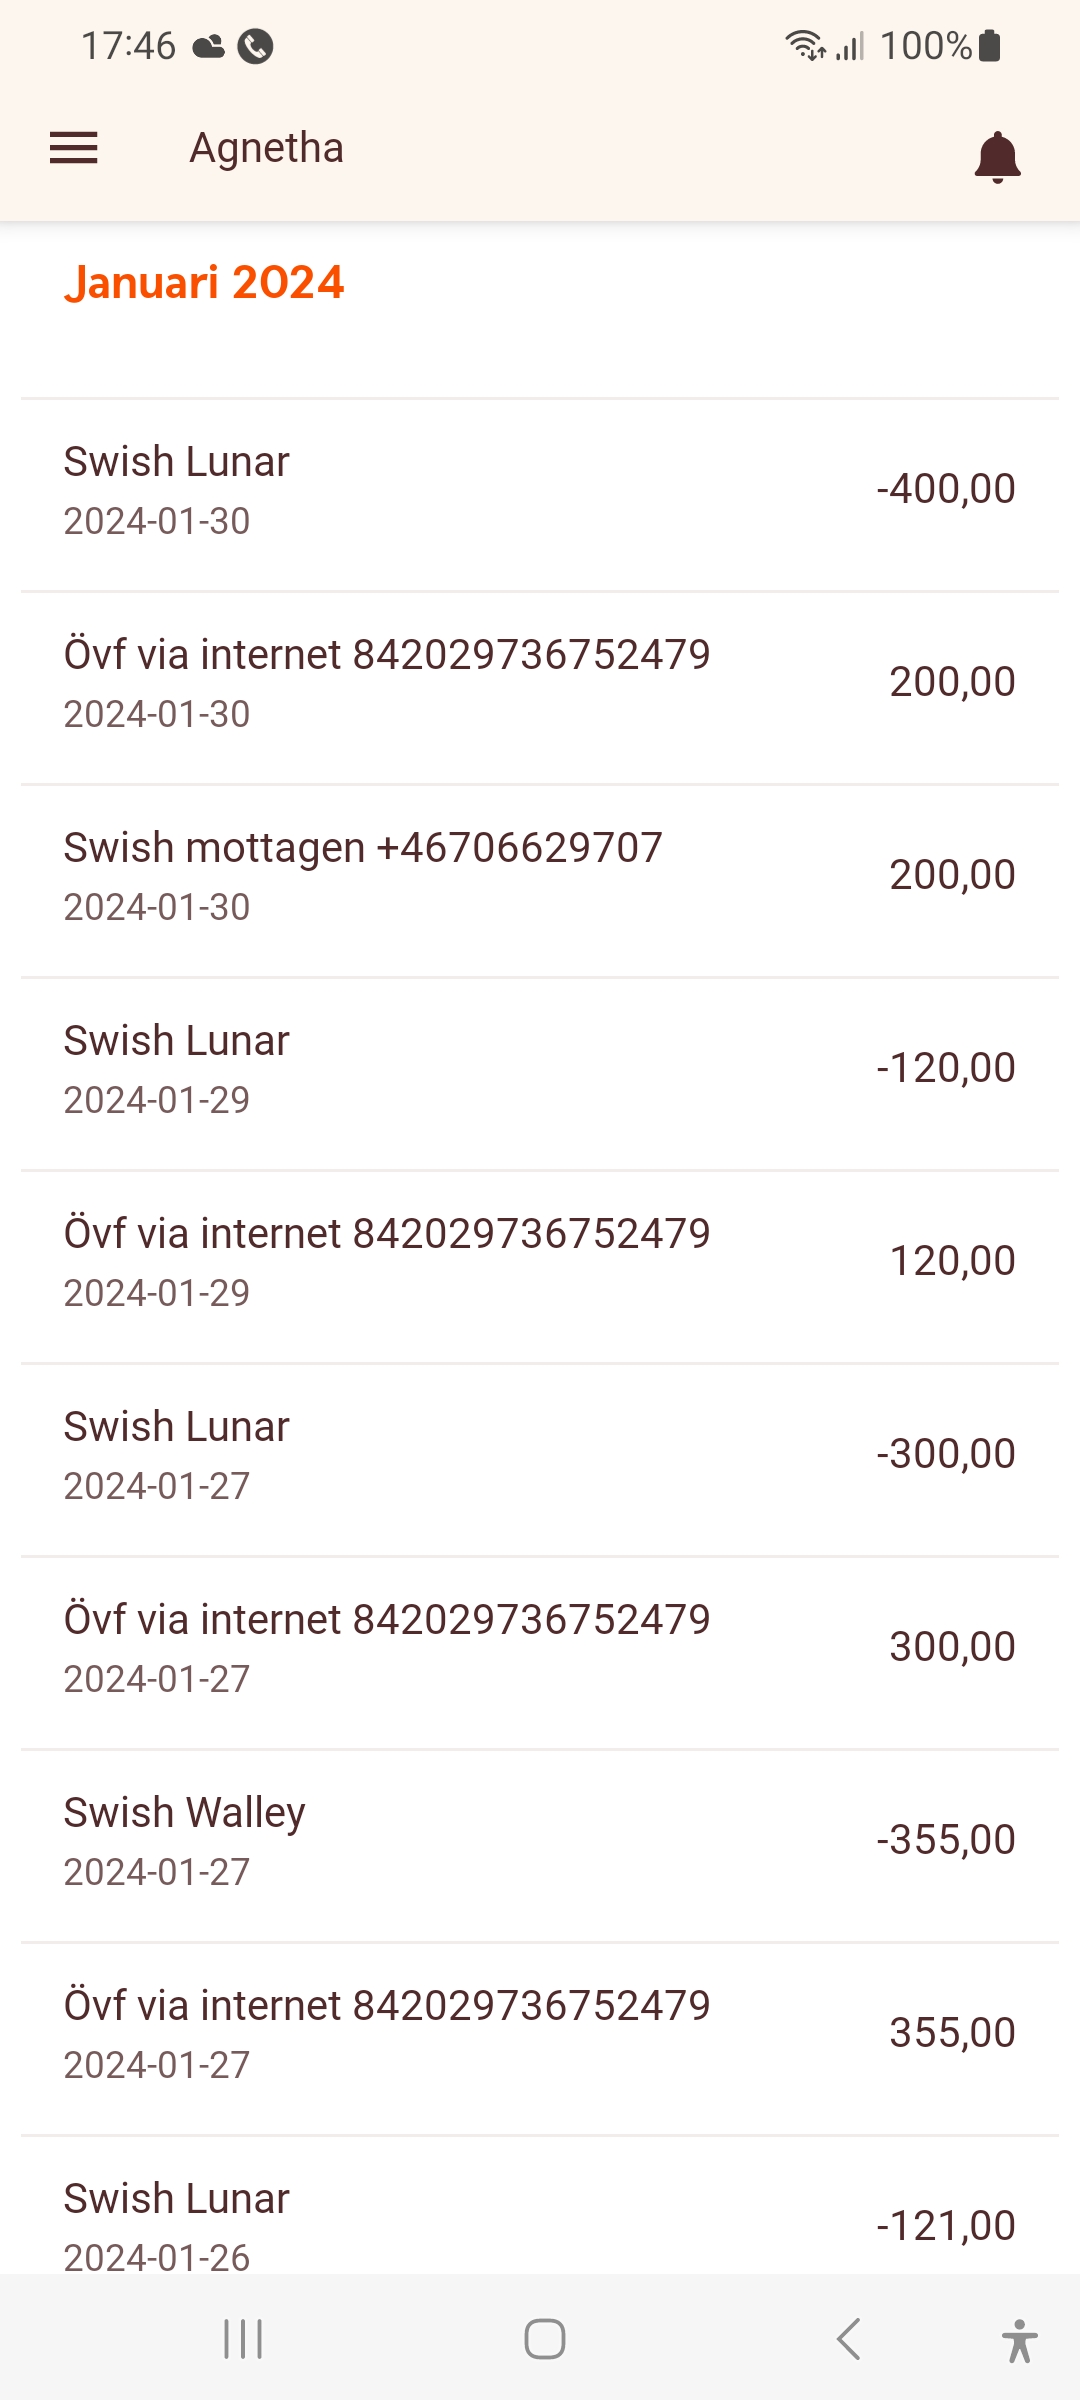Image resolution: width=1080 pixels, height=2400 pixels.
Task: View Övf via internet 200,00 transfer on 2024-01-30
Action: coord(540,683)
